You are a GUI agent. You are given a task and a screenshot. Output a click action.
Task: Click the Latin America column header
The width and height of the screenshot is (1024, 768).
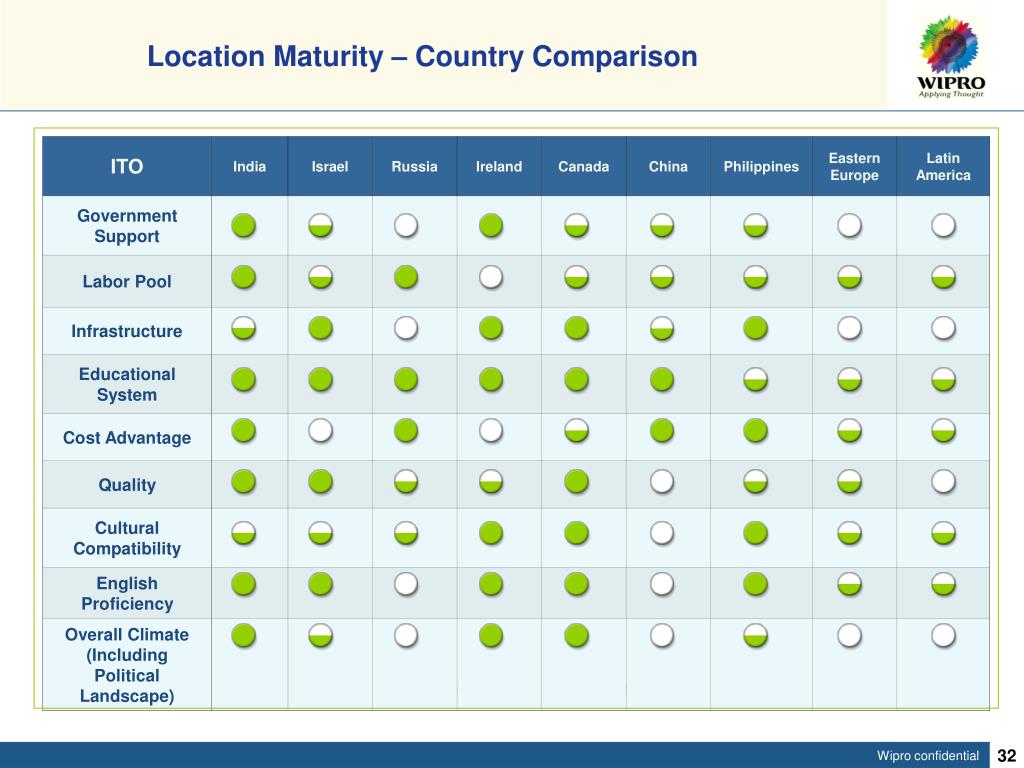point(943,167)
